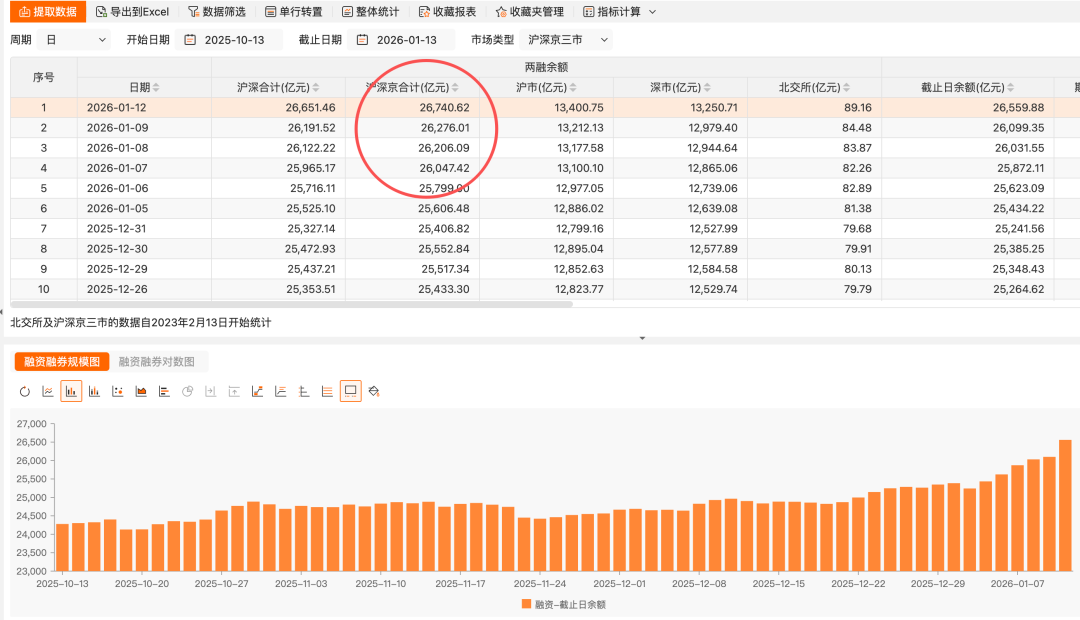
Task: Toggle the chart legend display icon
Action: [350, 391]
